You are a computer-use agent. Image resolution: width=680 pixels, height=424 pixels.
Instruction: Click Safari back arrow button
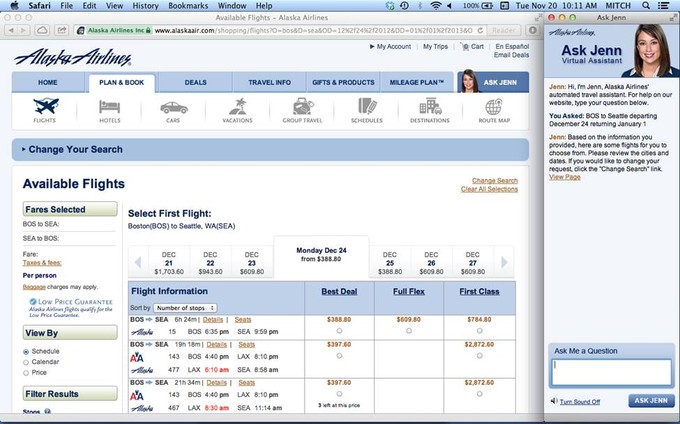click(11, 30)
